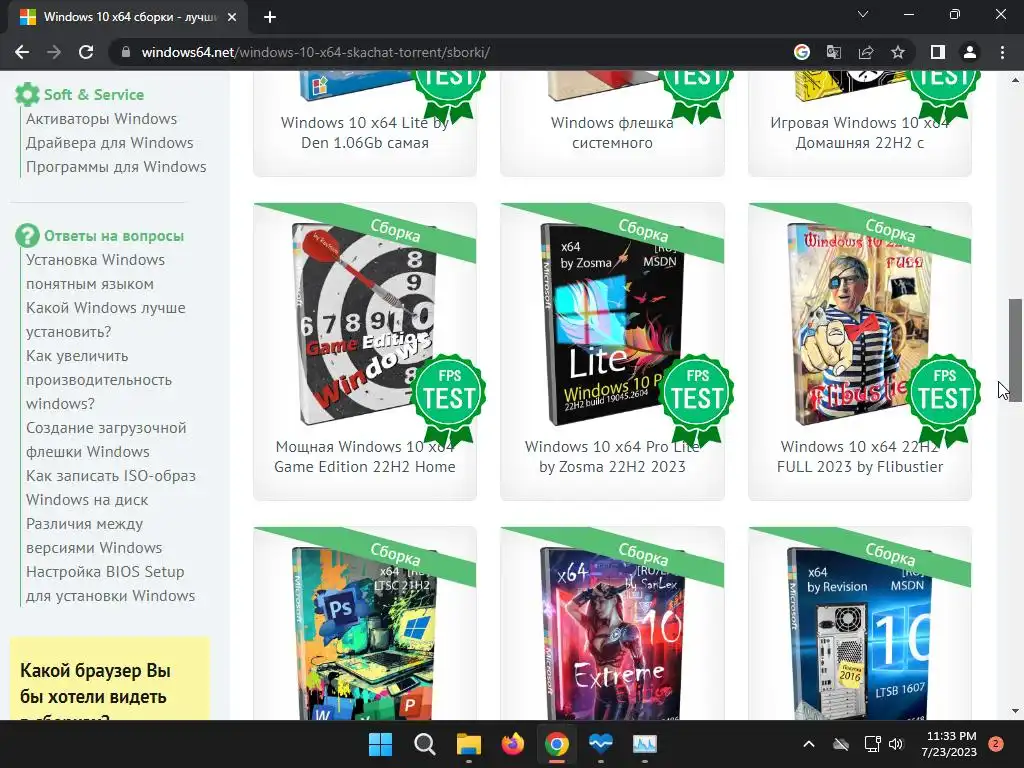Viewport: 1024px width, 768px height.
Task: Open Windows 10 x64 Pro Lite by Zosma title
Action: coord(612,456)
